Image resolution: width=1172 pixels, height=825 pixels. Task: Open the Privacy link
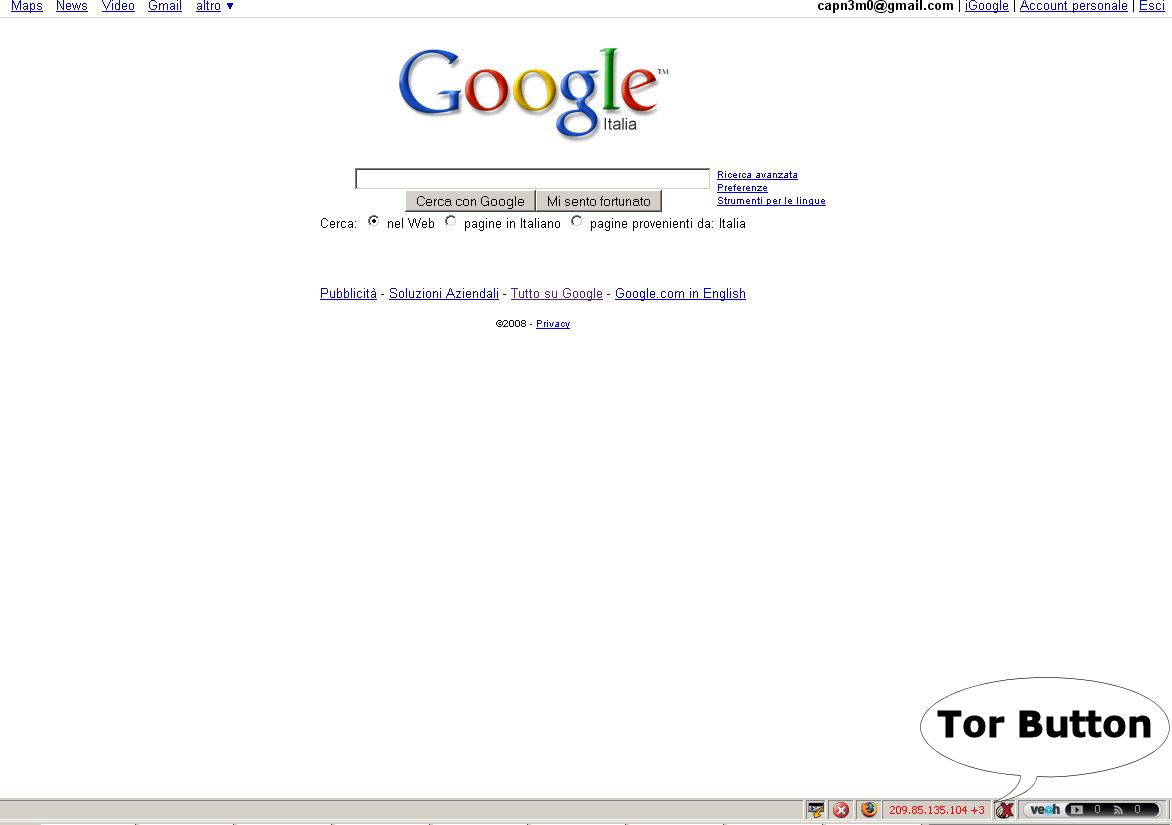pos(553,324)
